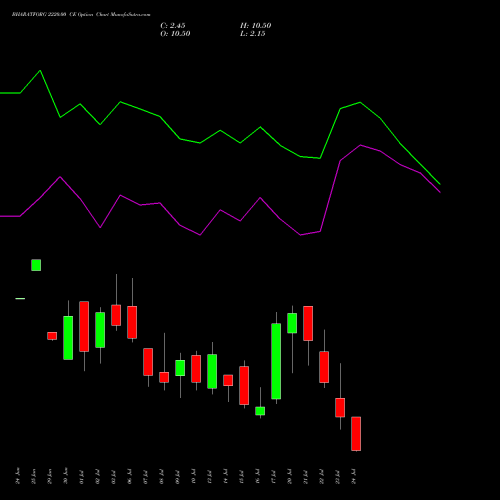Click the tall red candle on 01 Jul
The width and height of the screenshot is (500, 500).
pyautogui.click(x=84, y=326)
